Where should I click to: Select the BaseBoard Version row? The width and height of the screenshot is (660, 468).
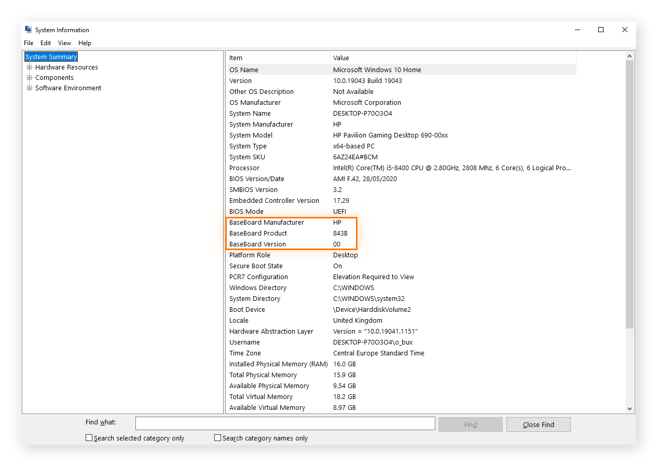[402, 245]
